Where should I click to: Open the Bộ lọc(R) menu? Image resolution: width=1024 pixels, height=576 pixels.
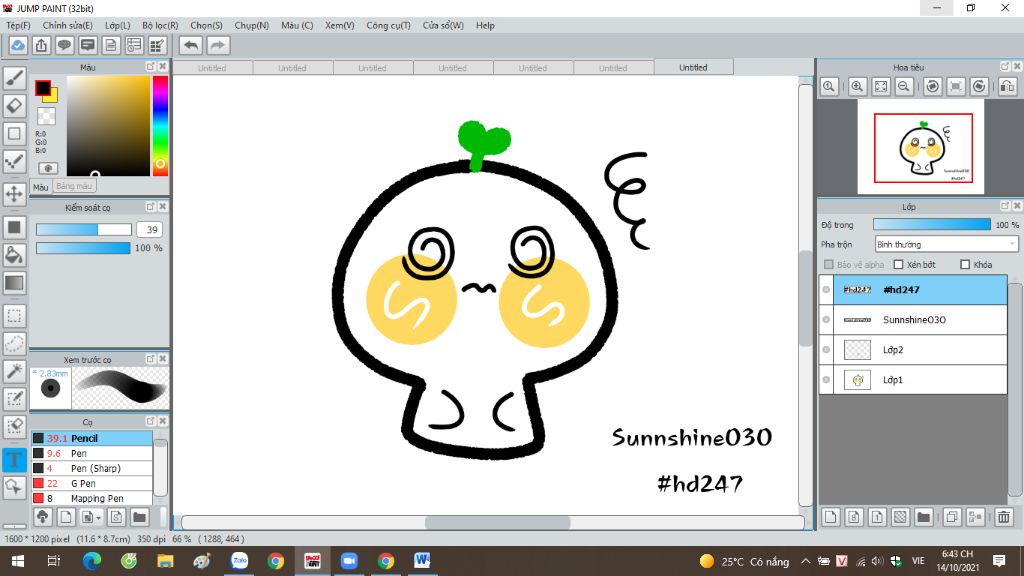point(160,25)
